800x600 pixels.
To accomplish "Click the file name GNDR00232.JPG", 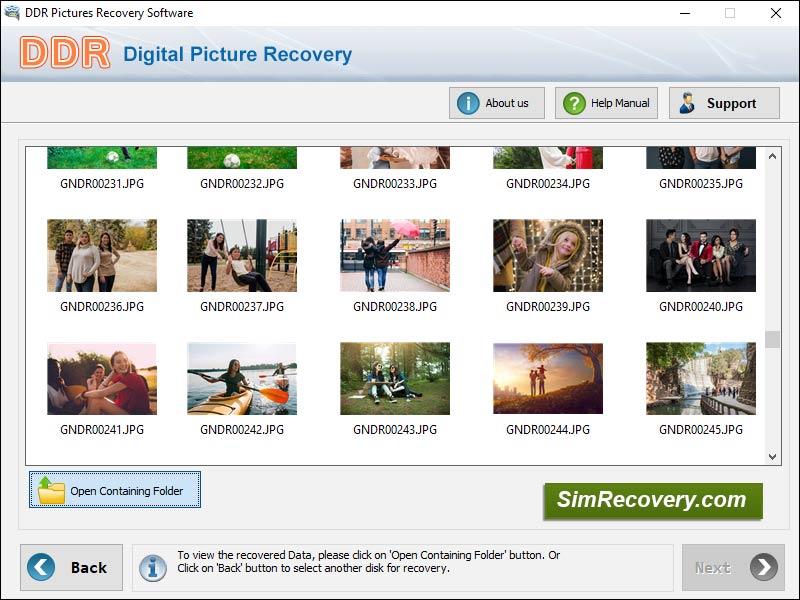I will [242, 184].
